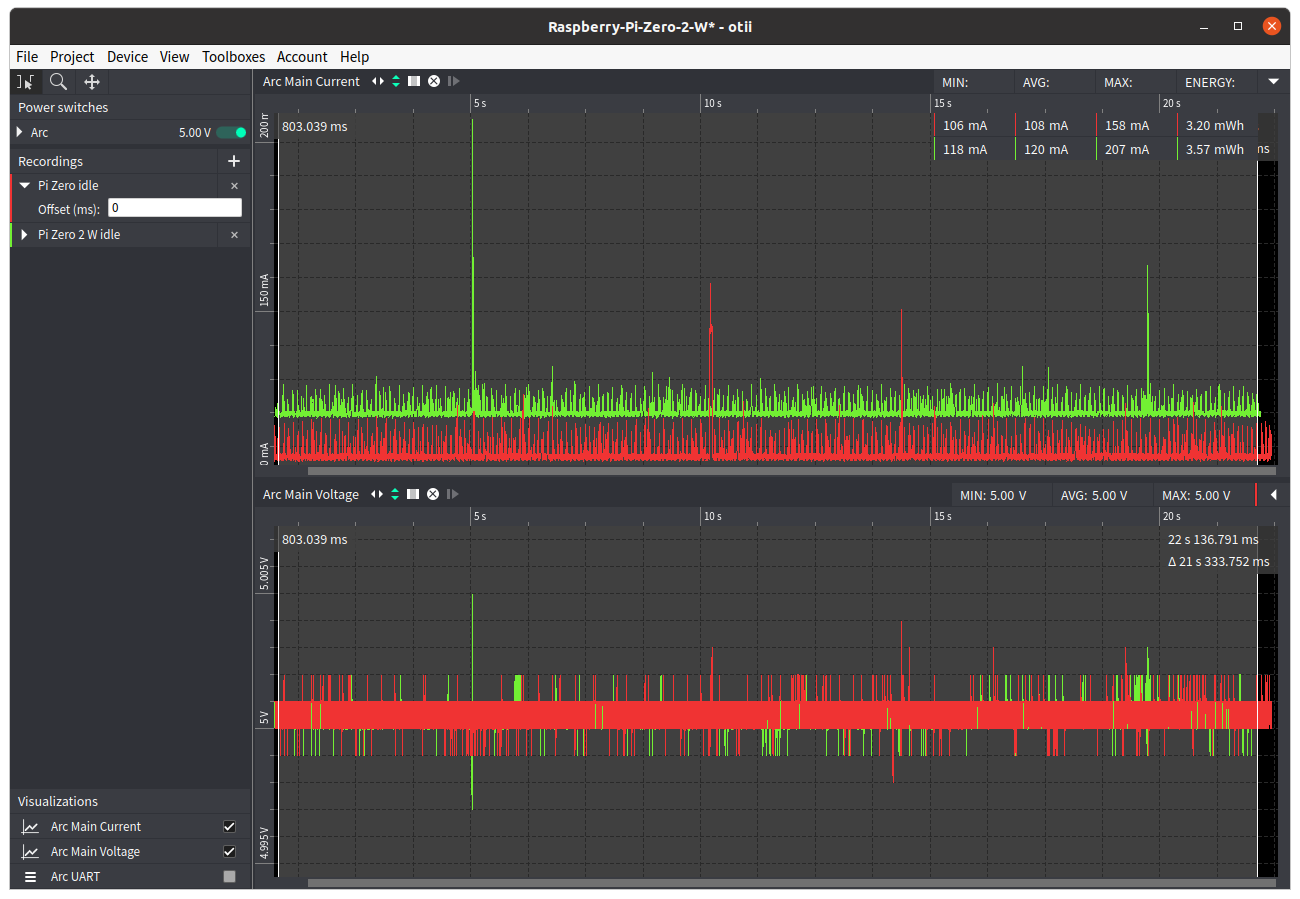Select the Pi Zero idle recording name
1300x899 pixels.
coord(68,186)
